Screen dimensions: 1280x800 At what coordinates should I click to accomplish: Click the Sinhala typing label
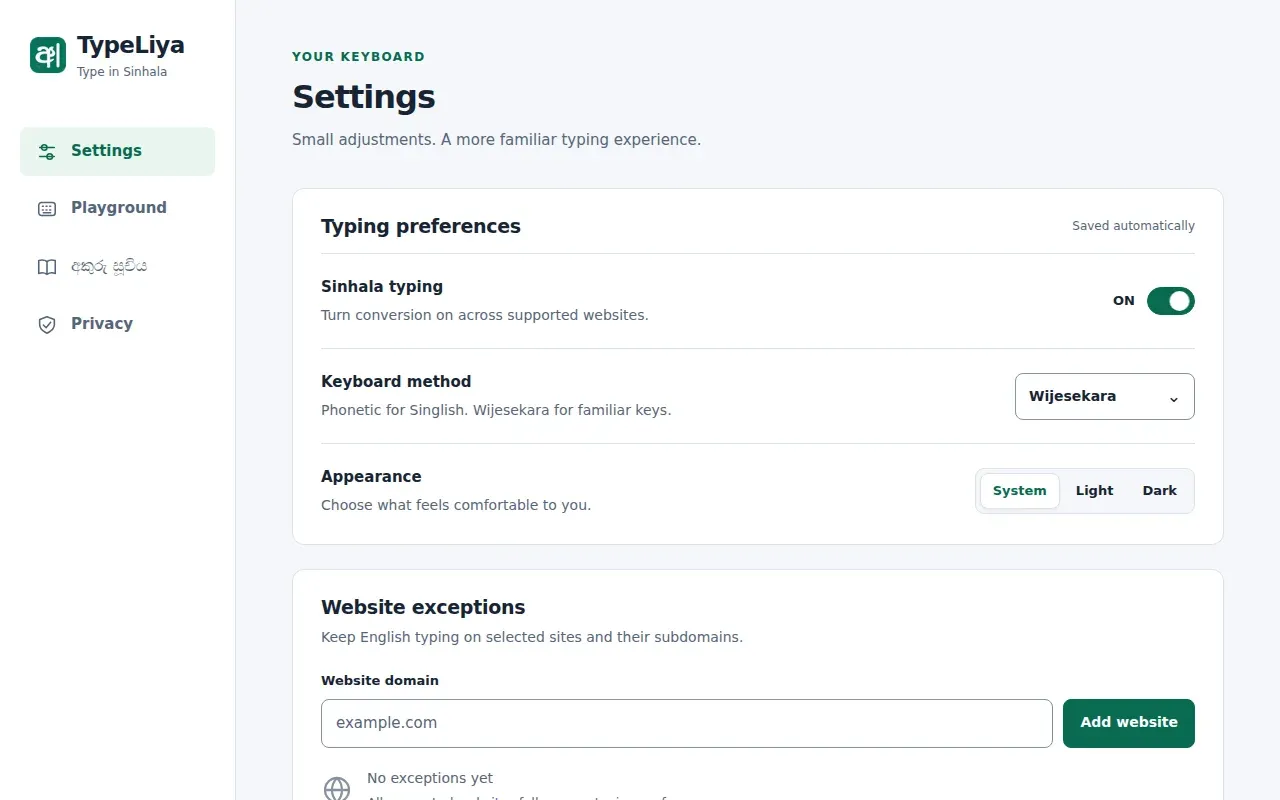[382, 287]
